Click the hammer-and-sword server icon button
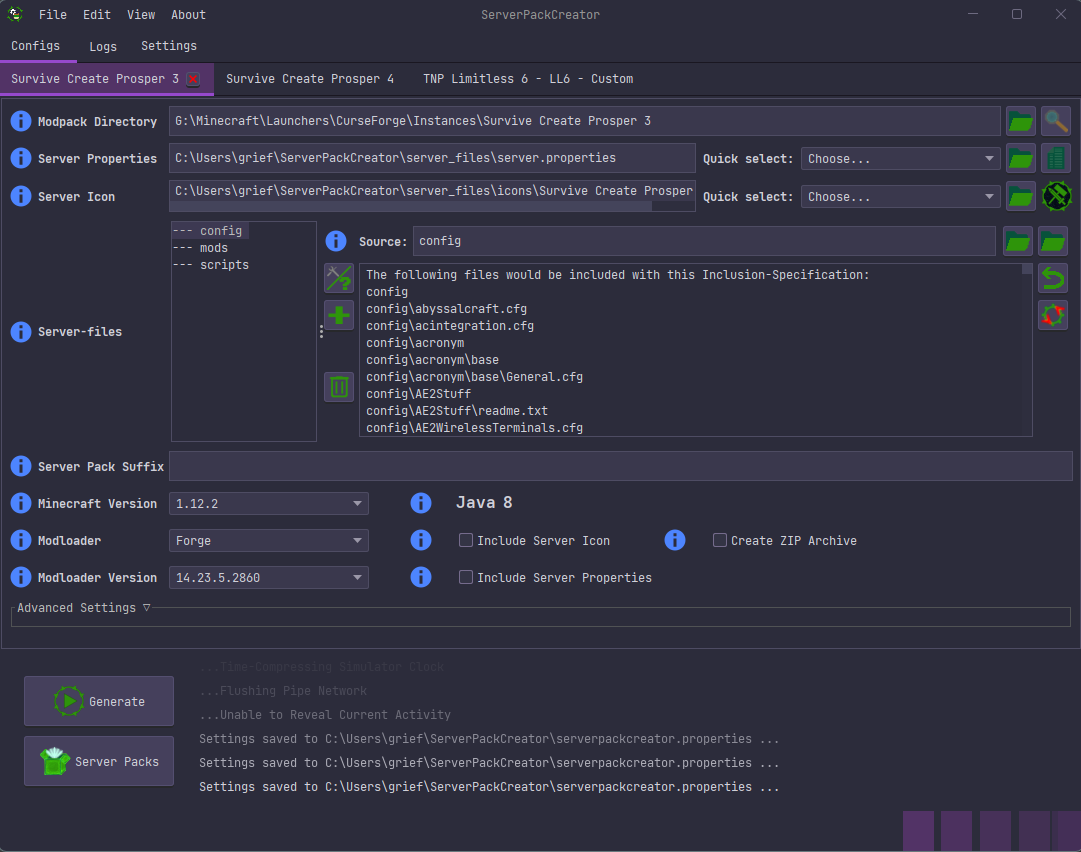Viewport: 1081px width, 852px height. 1056,196
